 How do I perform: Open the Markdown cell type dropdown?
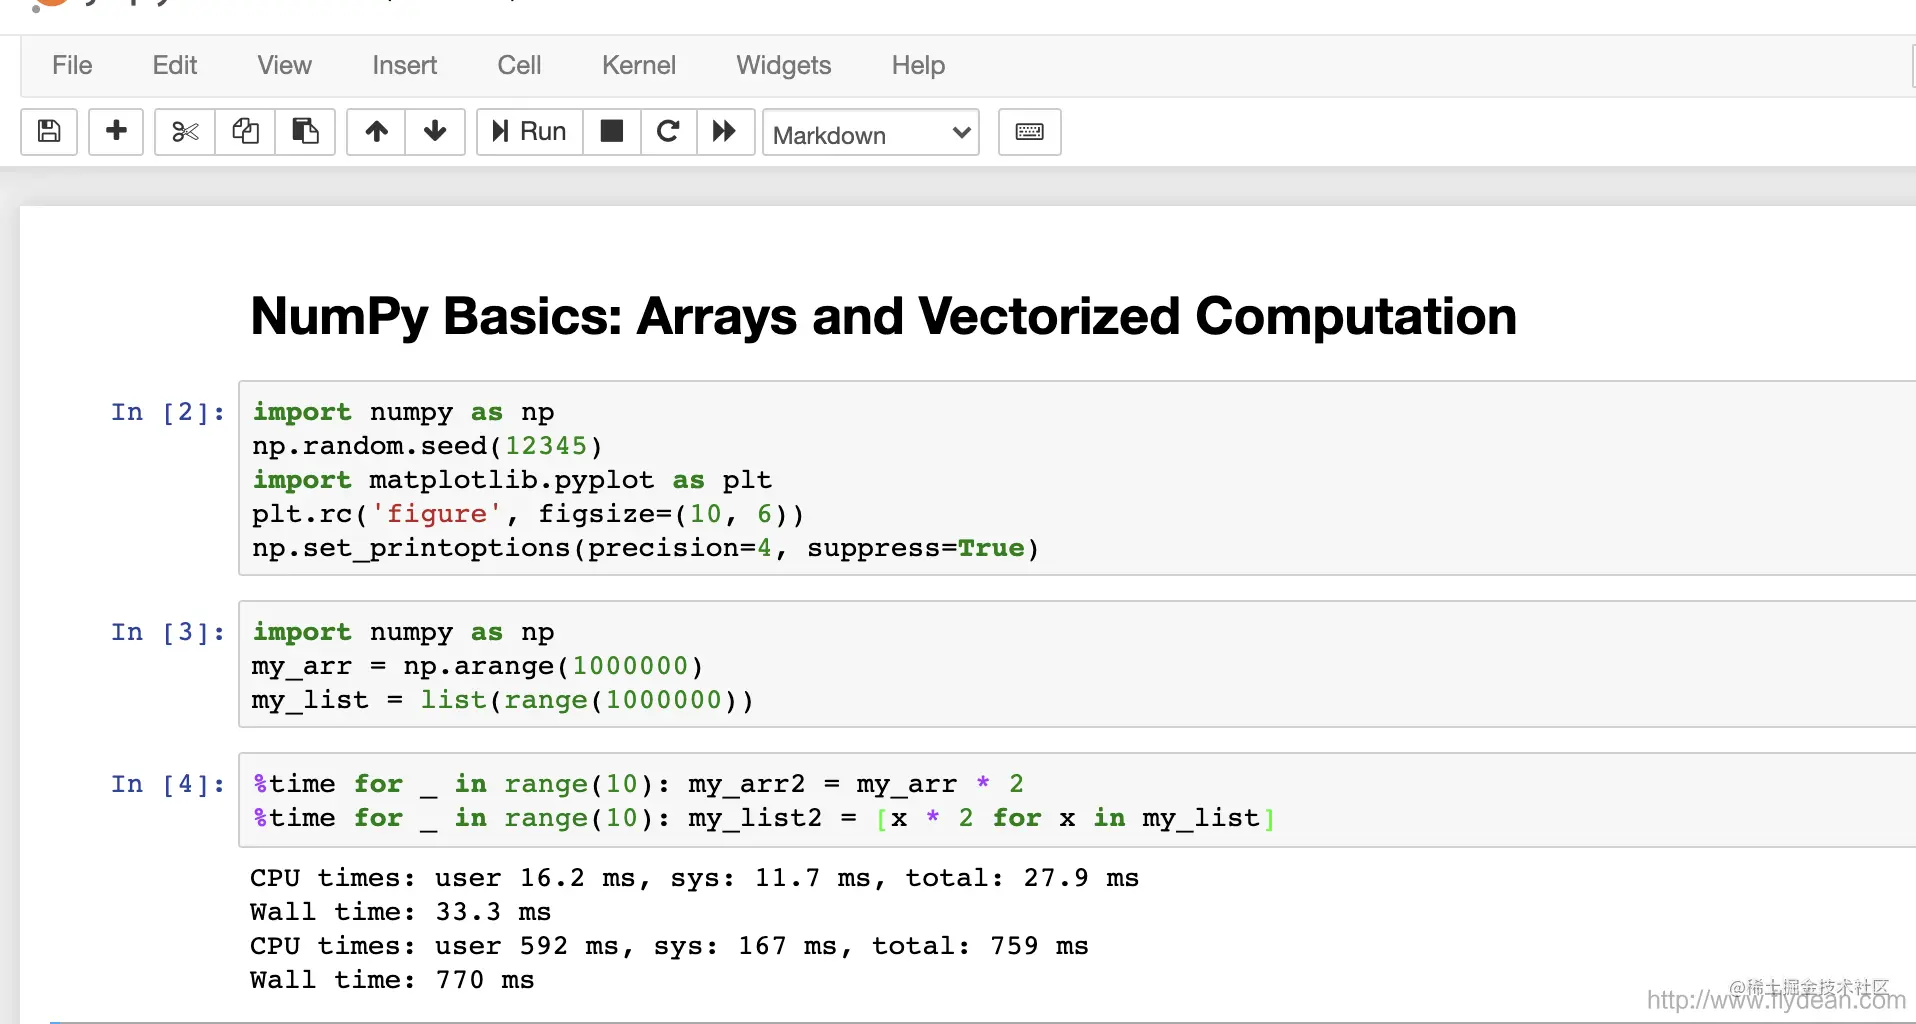pos(871,133)
